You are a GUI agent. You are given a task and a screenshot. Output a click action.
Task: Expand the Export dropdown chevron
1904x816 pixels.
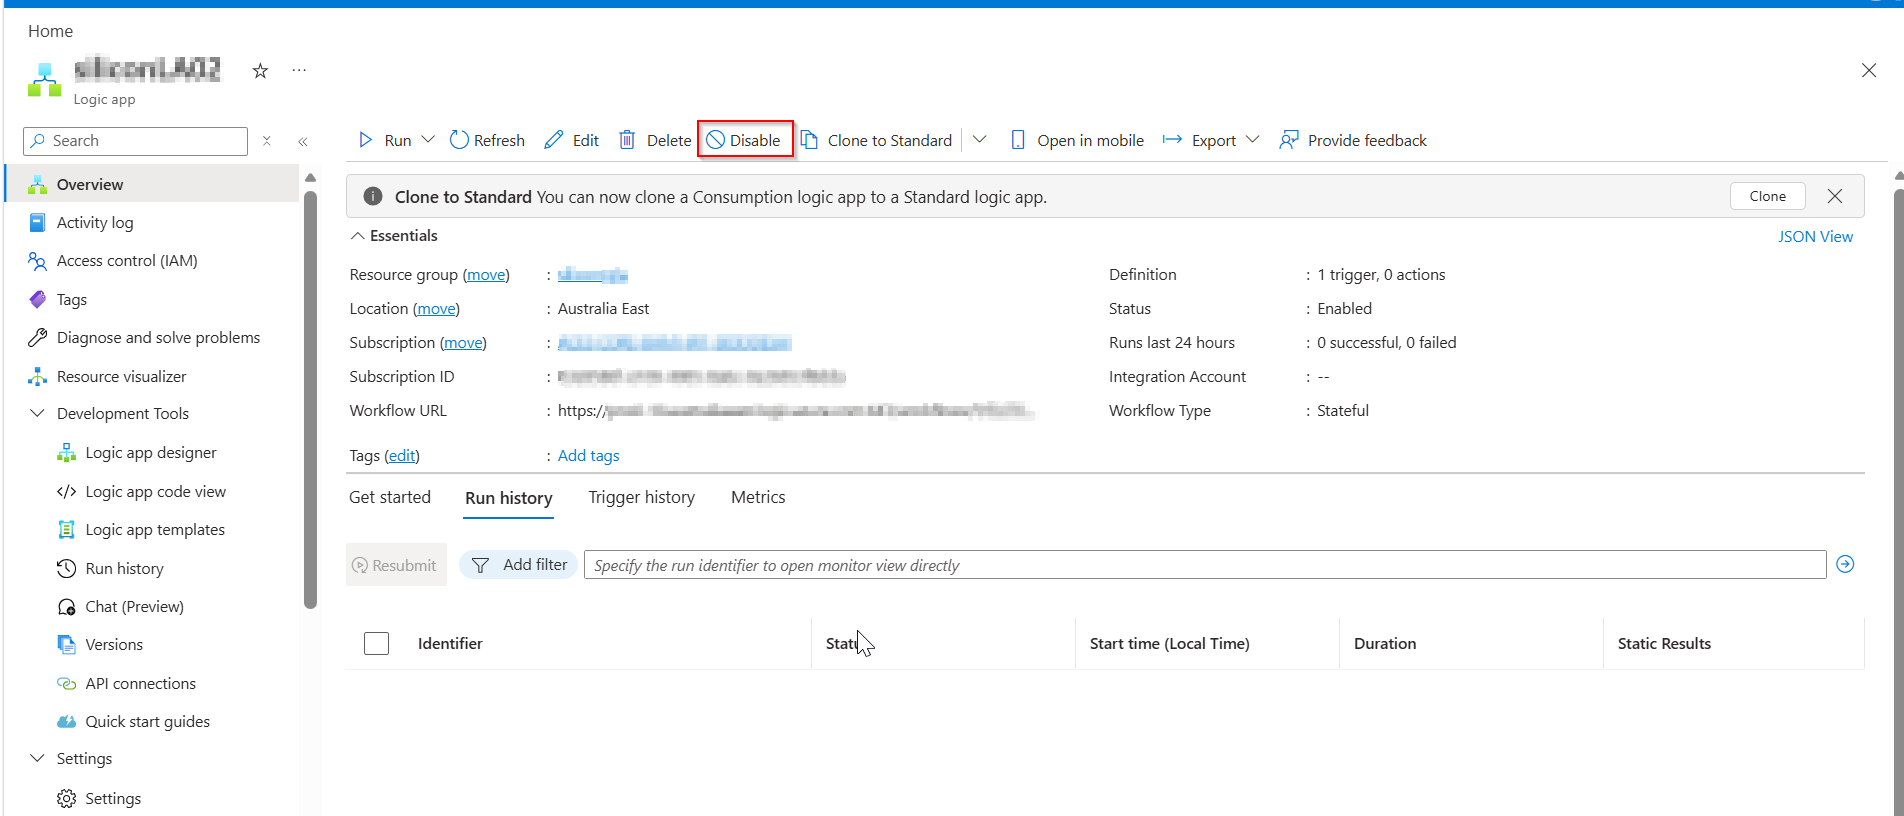(x=1253, y=140)
